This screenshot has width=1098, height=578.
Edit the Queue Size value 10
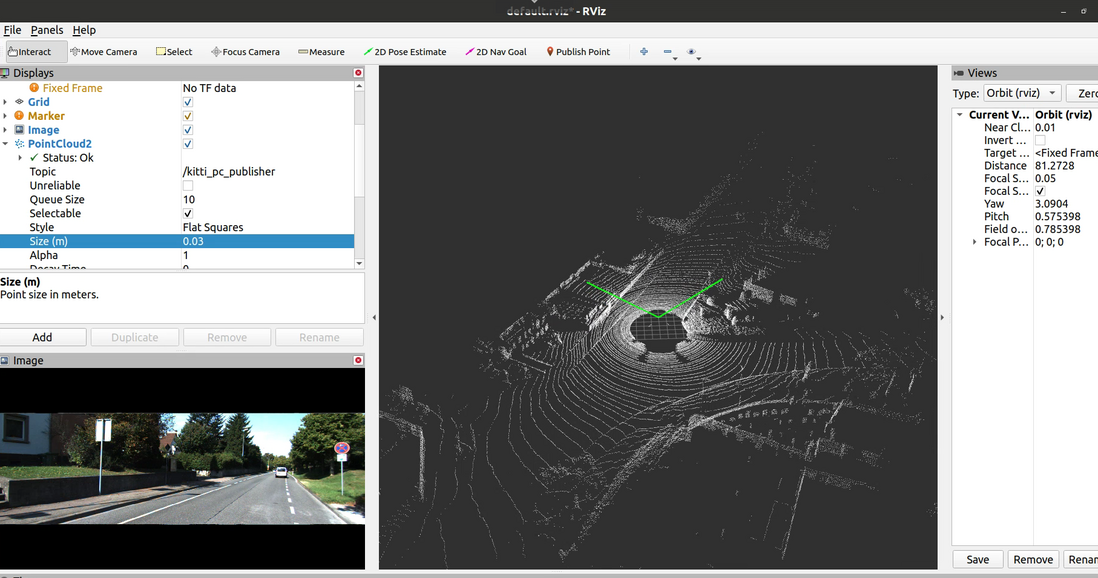pos(267,200)
